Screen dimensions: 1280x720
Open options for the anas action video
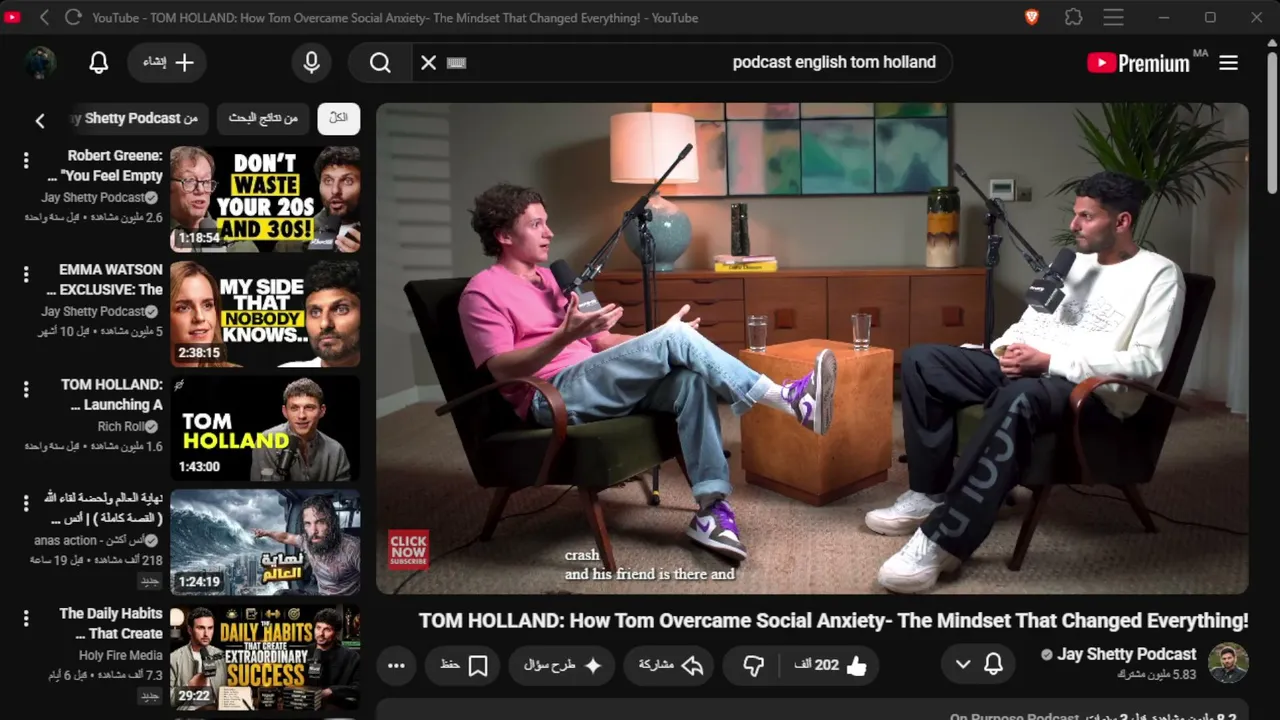click(26, 503)
